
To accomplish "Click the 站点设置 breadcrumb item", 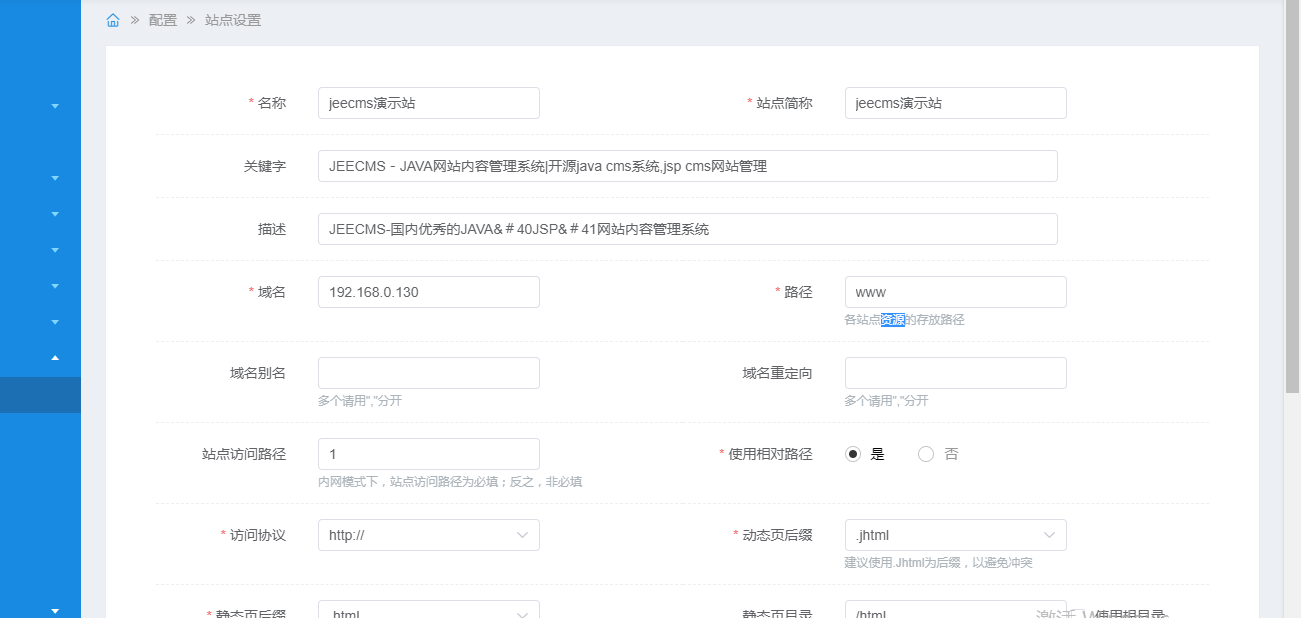I will coord(233,20).
